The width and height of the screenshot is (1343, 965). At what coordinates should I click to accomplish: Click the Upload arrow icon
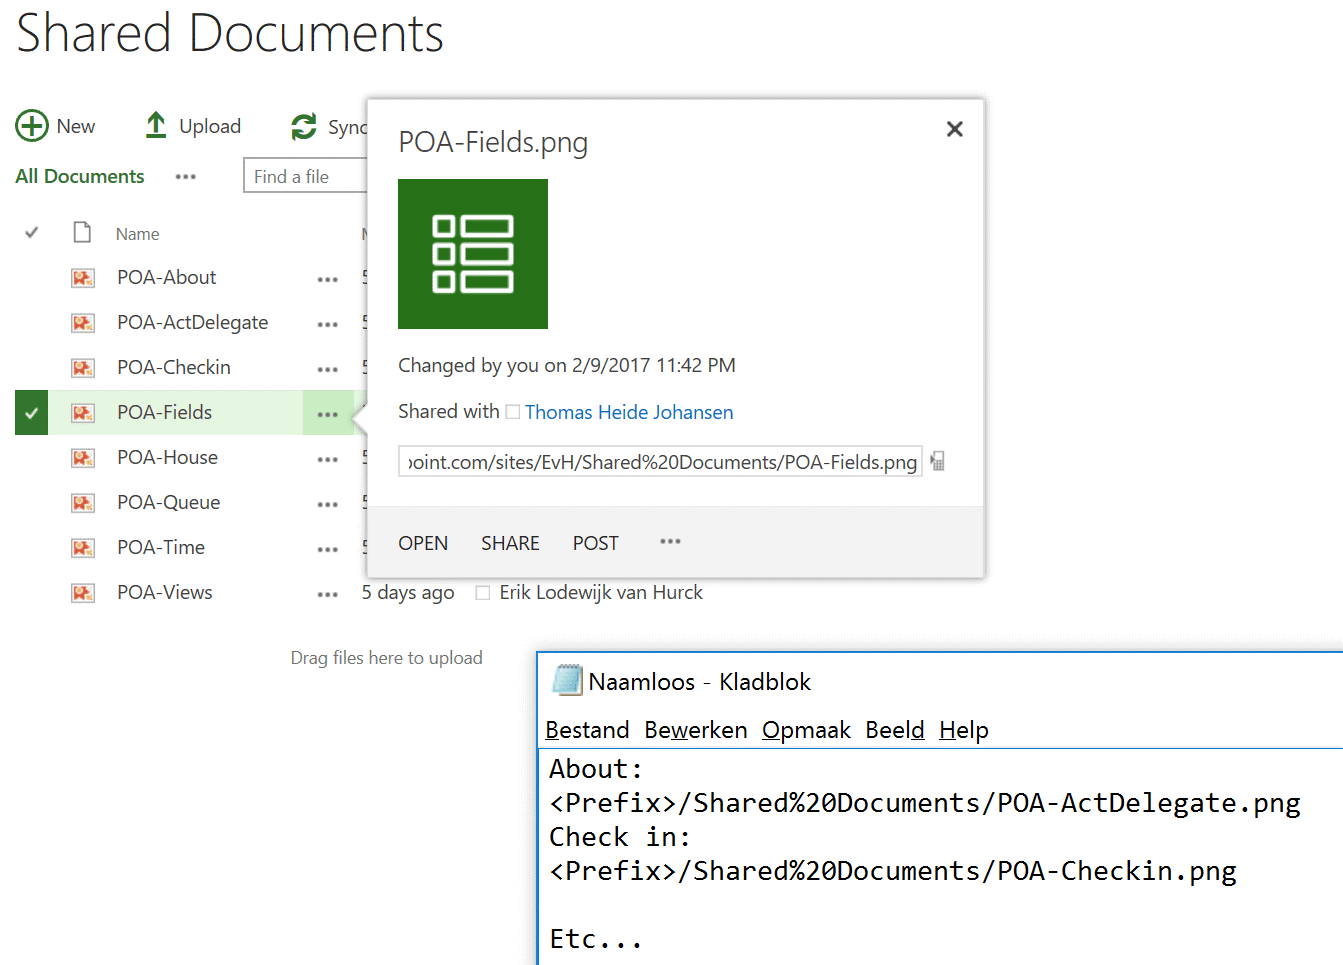(156, 126)
